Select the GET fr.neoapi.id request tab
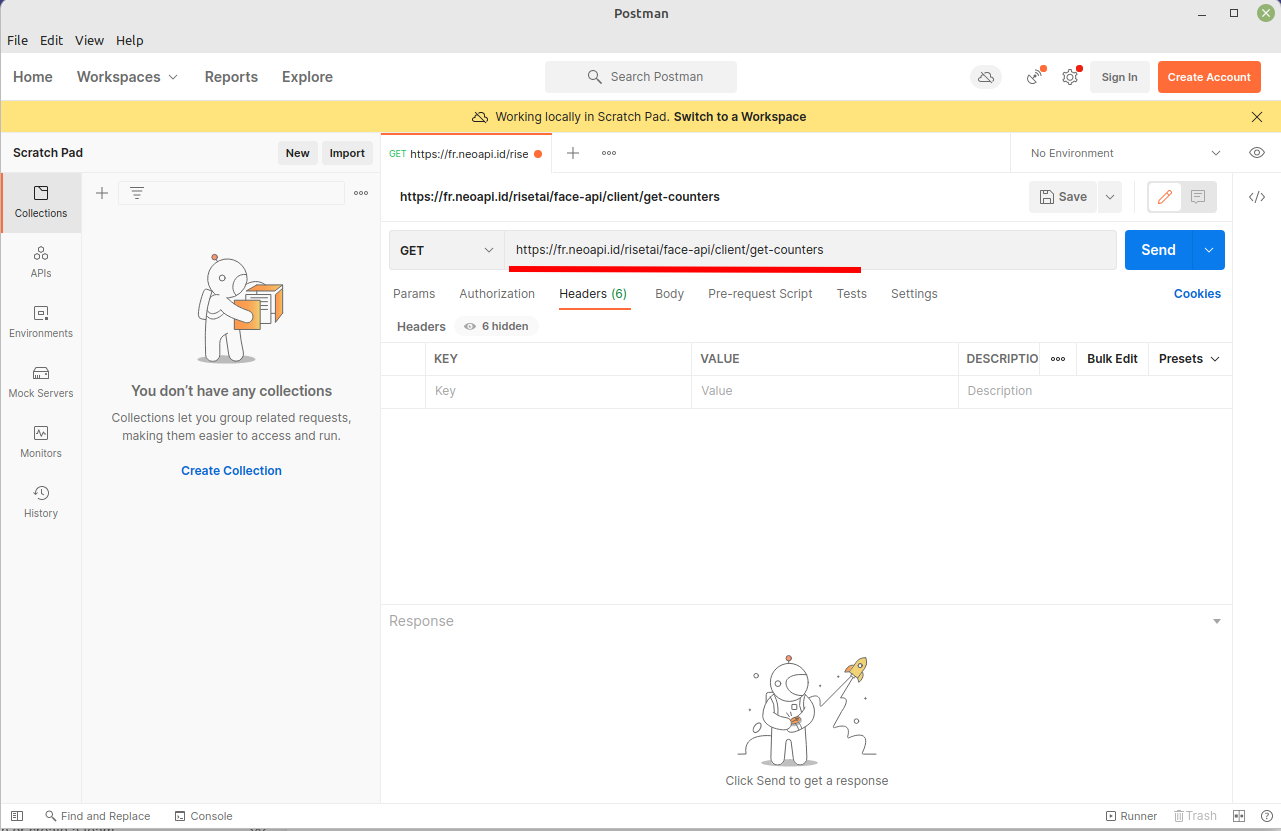1281x831 pixels. click(465, 153)
